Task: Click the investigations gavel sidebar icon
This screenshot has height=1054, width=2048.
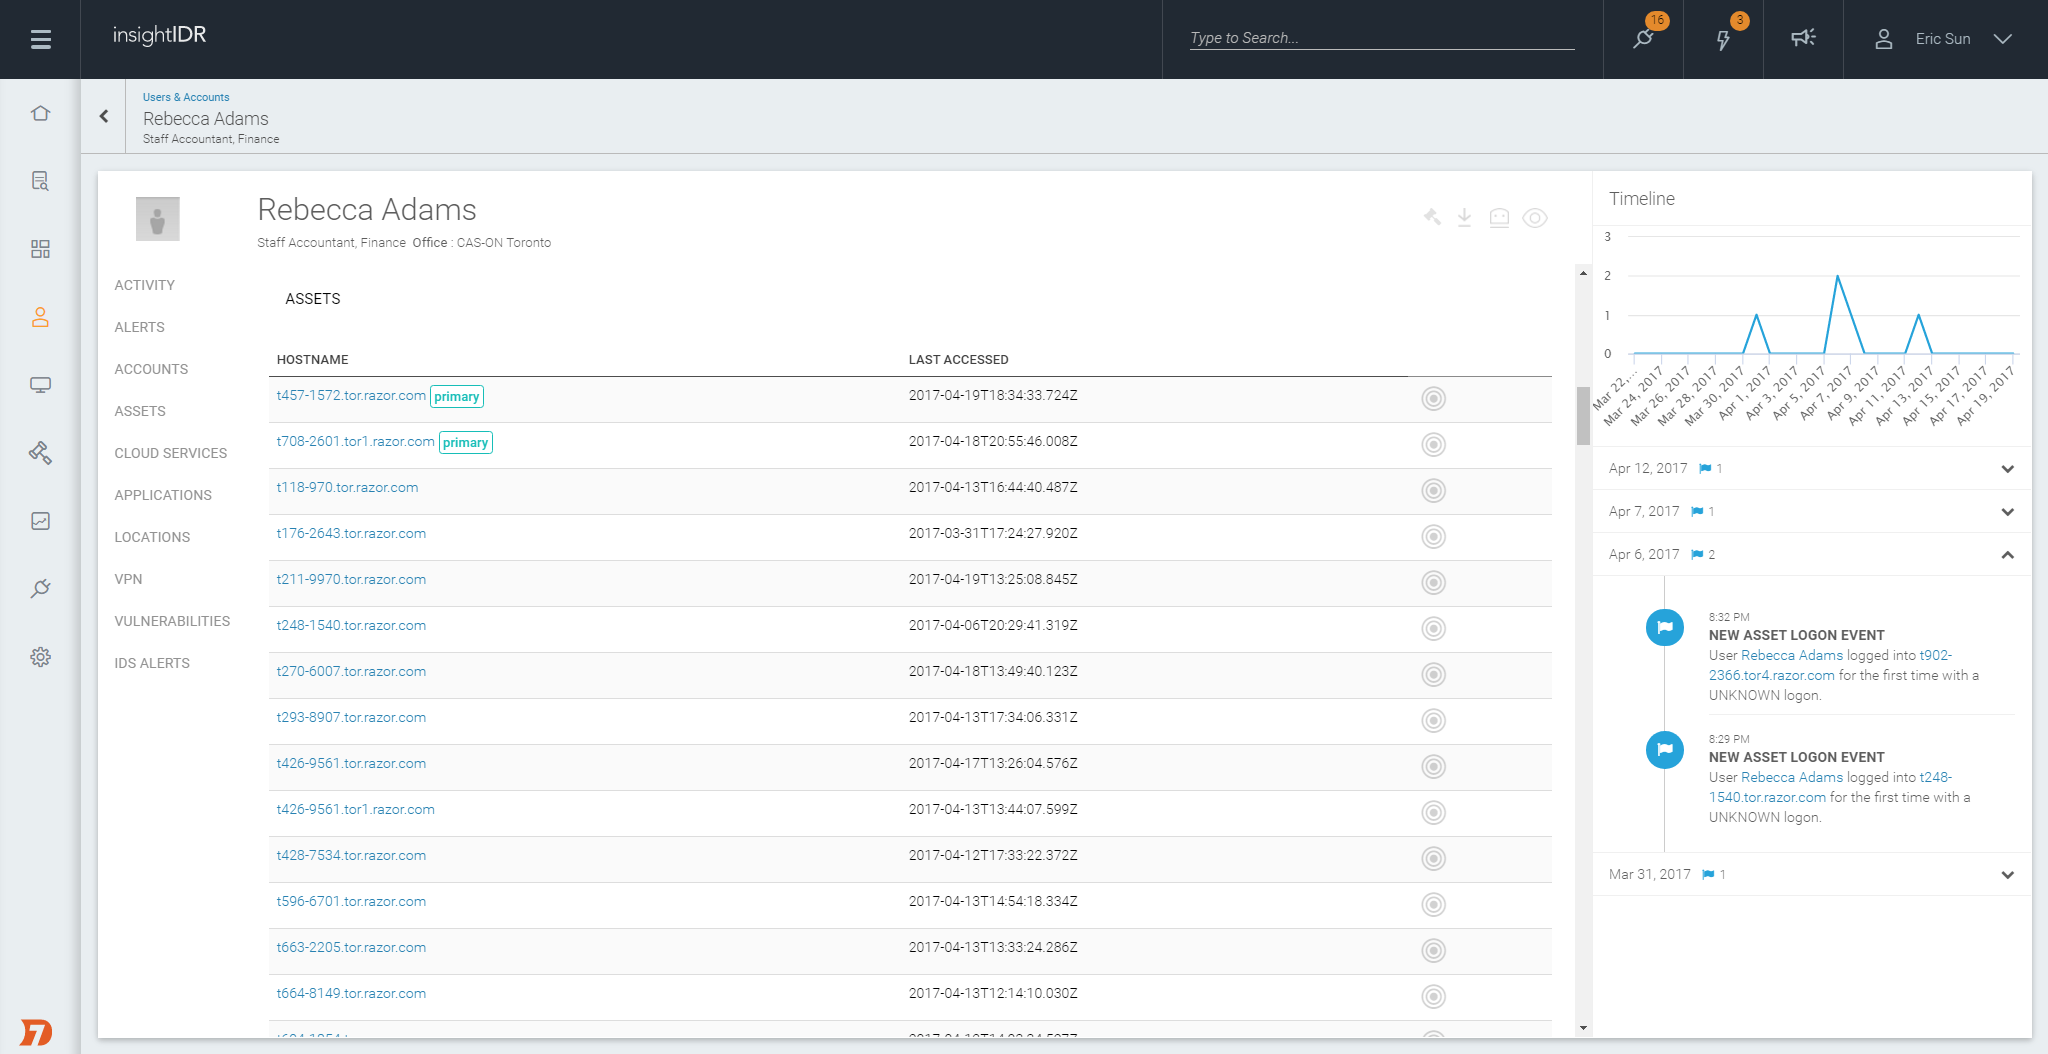Action: pyautogui.click(x=40, y=453)
